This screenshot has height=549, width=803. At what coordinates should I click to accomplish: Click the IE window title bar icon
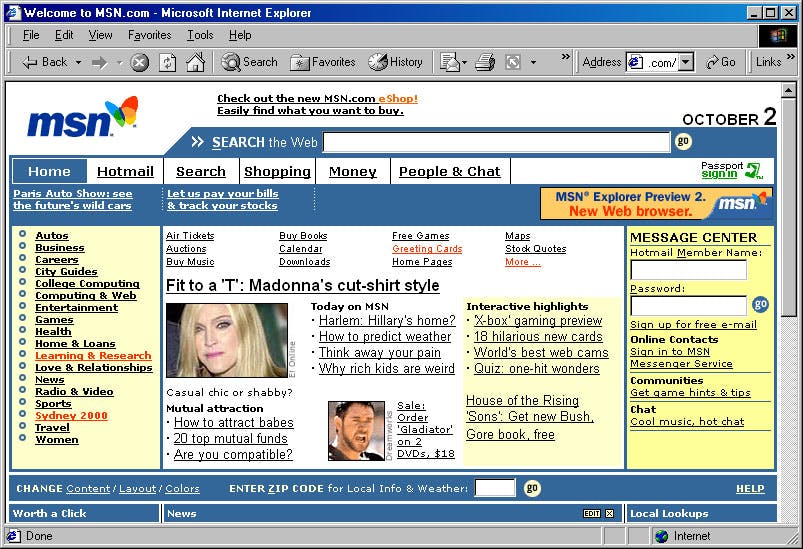point(13,12)
